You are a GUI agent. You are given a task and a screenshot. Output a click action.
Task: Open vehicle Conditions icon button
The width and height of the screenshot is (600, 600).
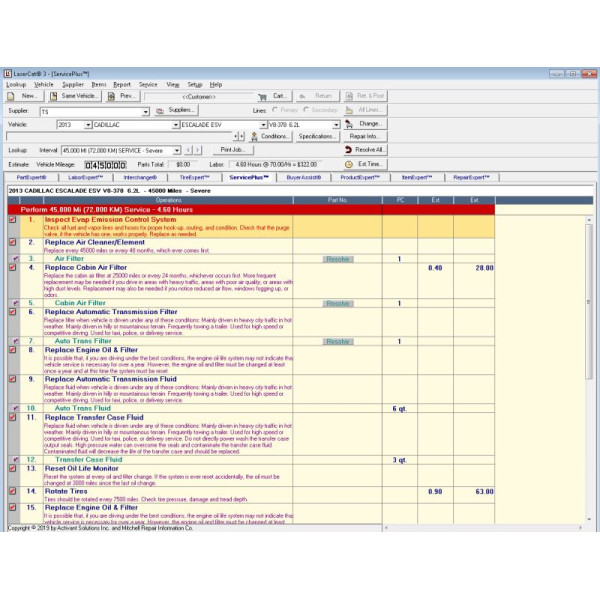tap(255, 136)
